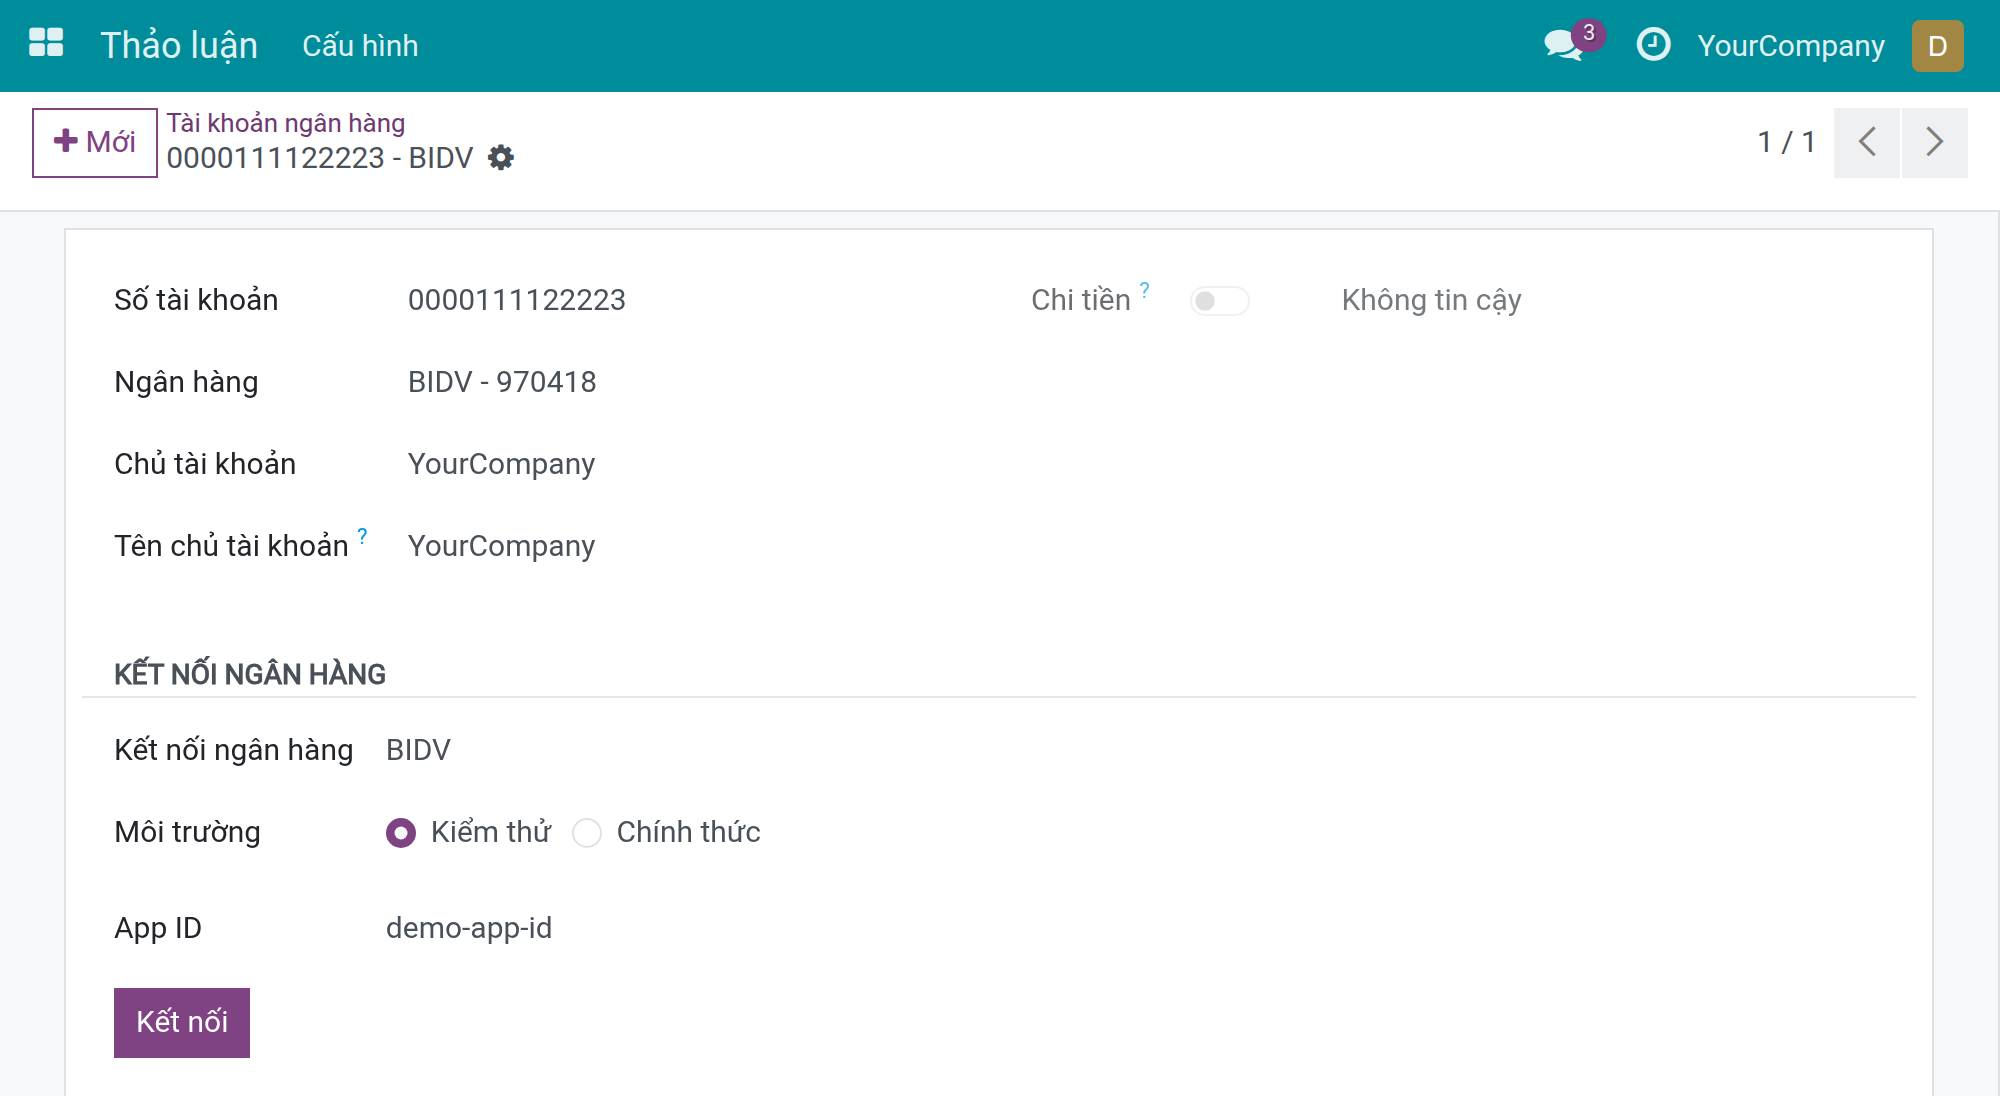
Task: Create a new record with Mới
Action: 95,142
